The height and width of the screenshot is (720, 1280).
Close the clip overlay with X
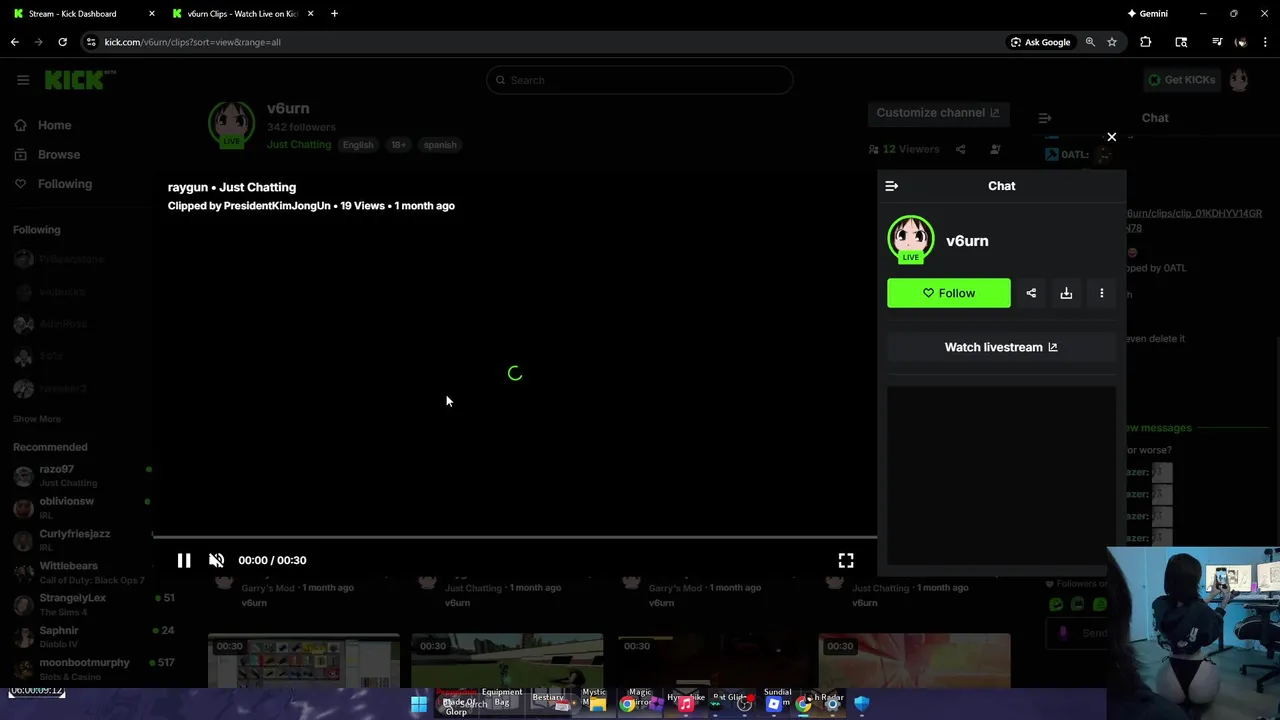coord(1111,137)
